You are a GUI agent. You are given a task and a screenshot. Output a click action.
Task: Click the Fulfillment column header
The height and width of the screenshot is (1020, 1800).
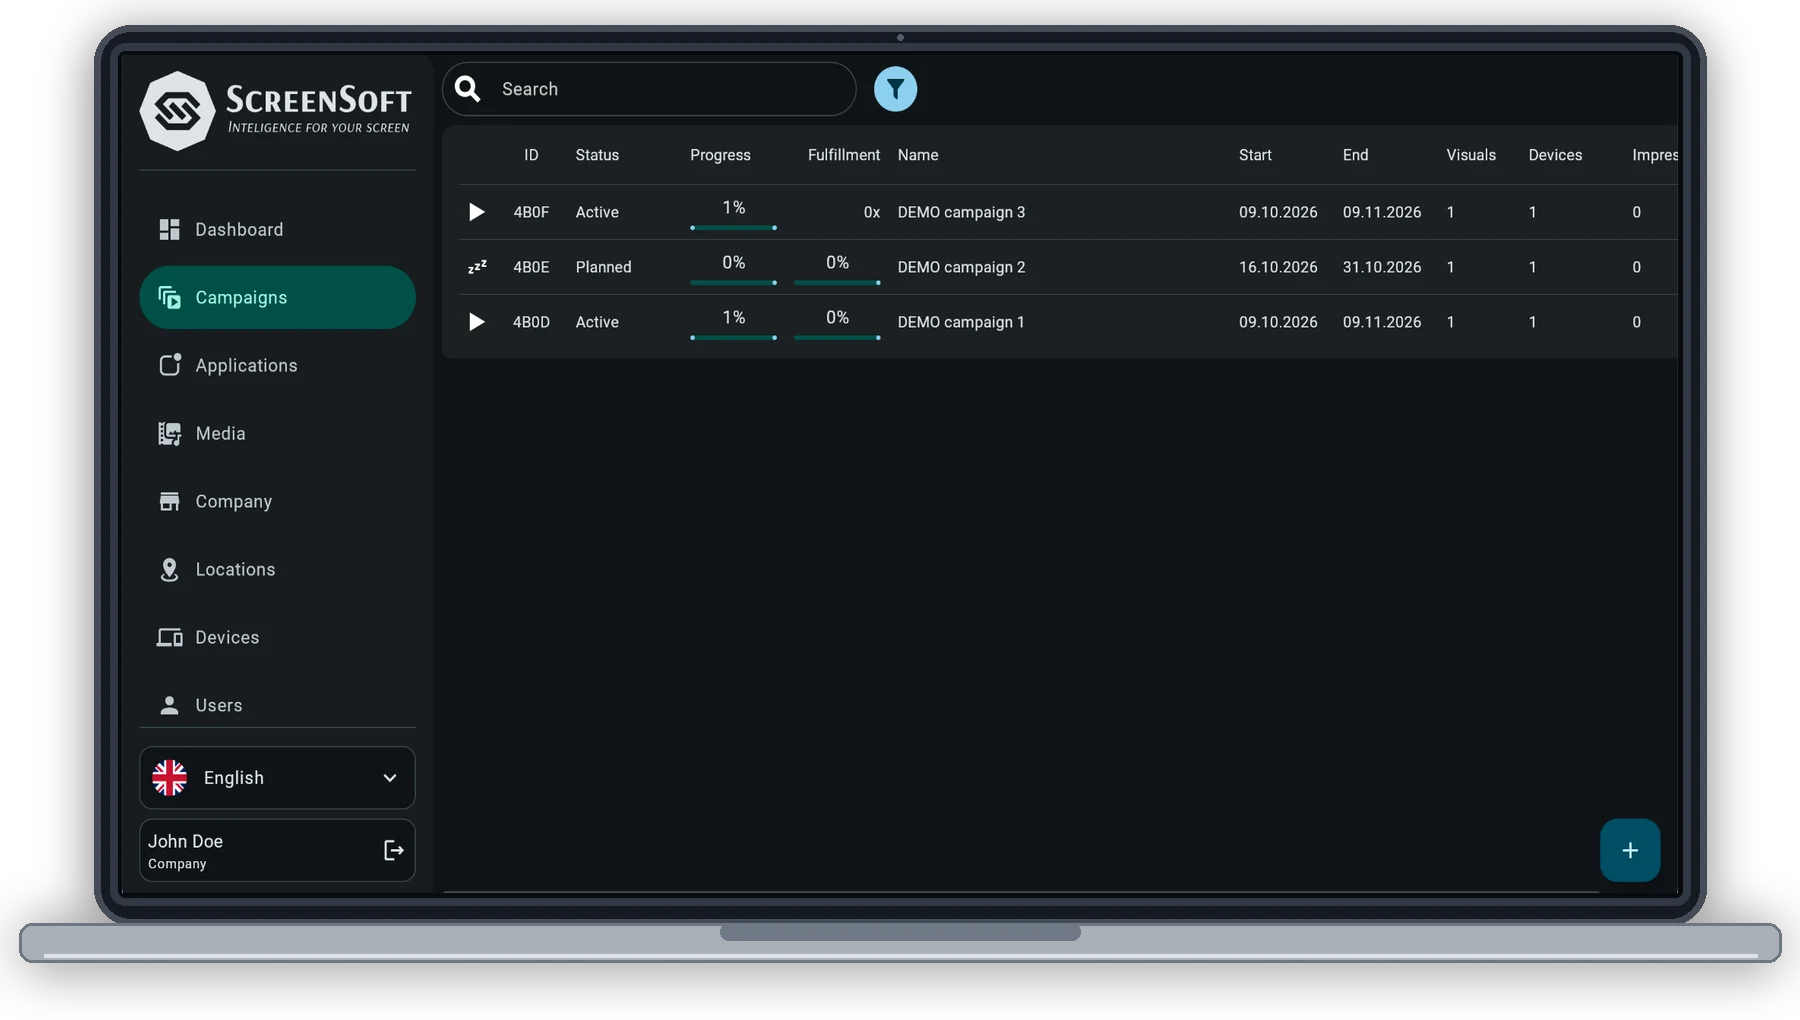844,155
